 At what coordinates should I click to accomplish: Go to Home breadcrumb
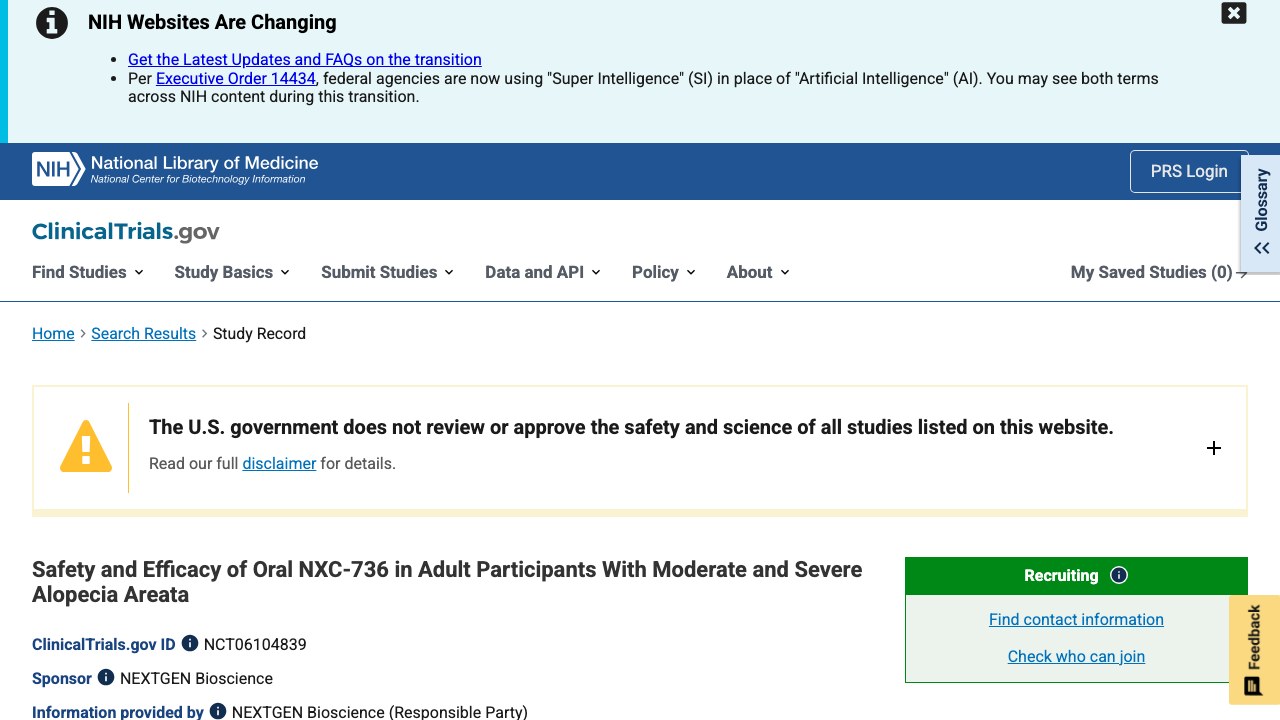point(53,333)
